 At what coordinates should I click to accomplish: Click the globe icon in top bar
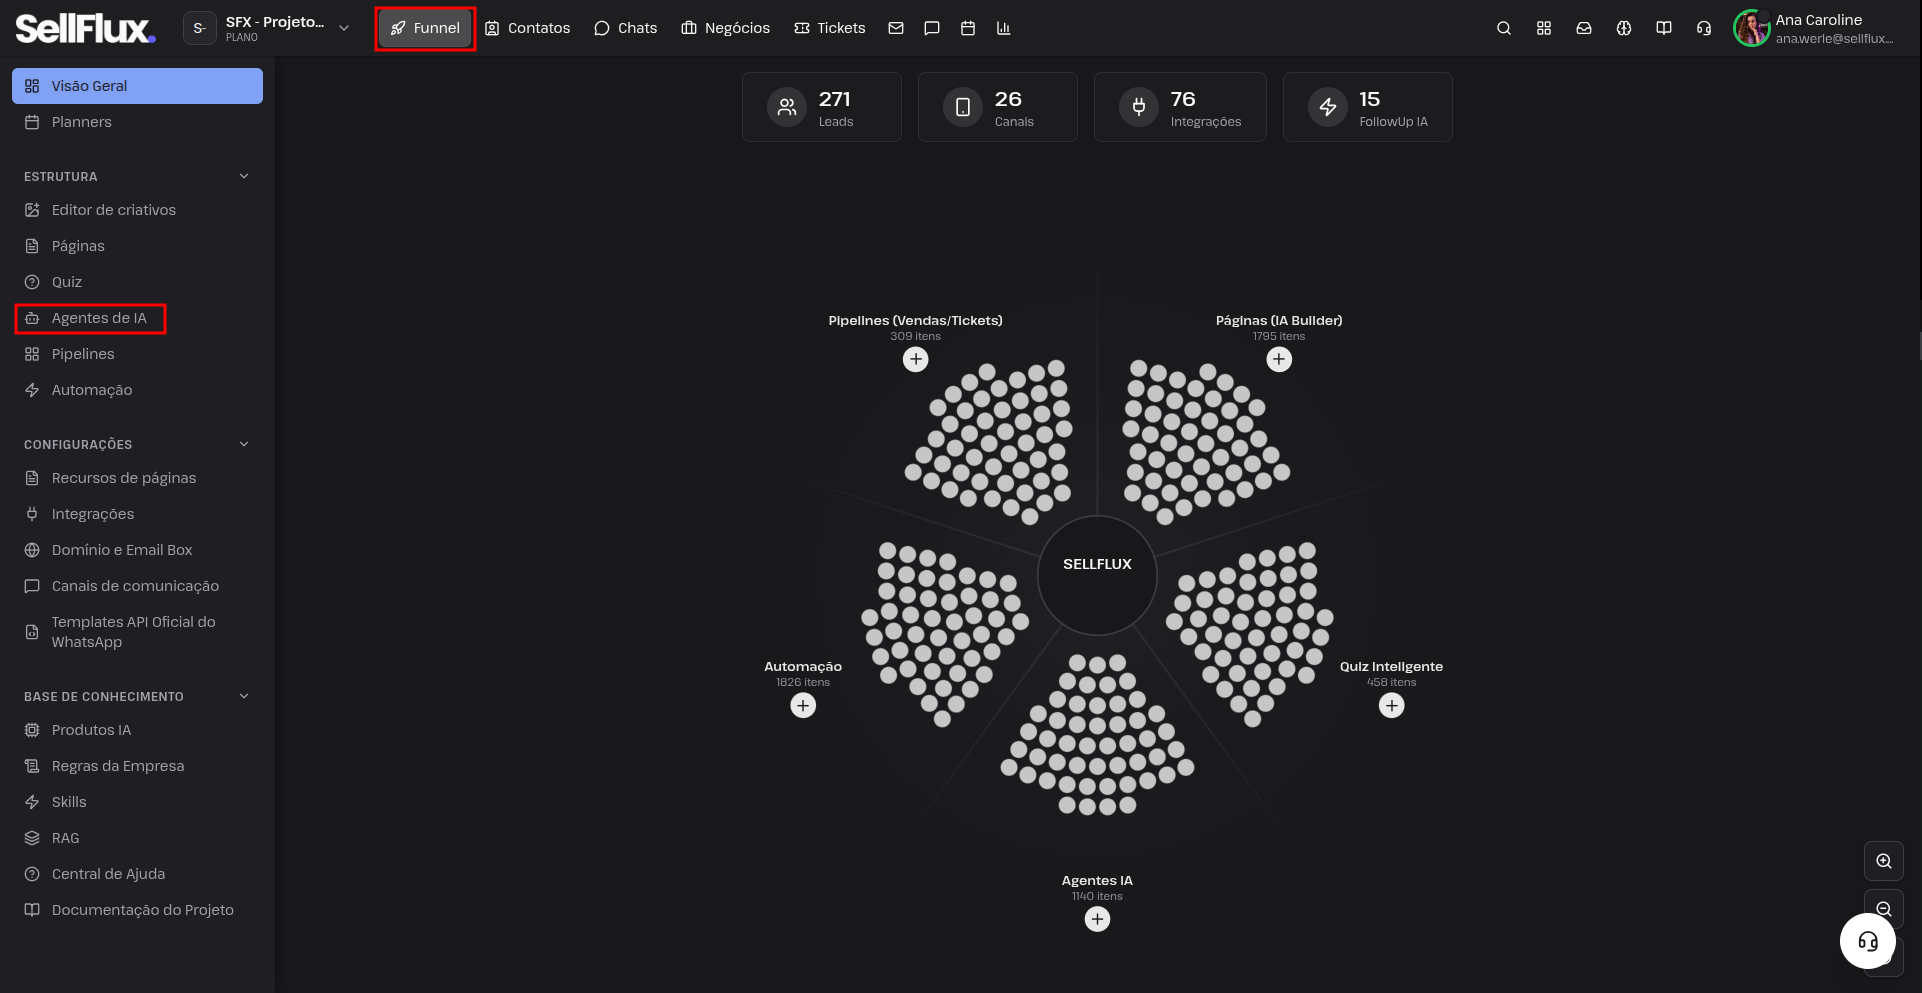pos(1624,28)
